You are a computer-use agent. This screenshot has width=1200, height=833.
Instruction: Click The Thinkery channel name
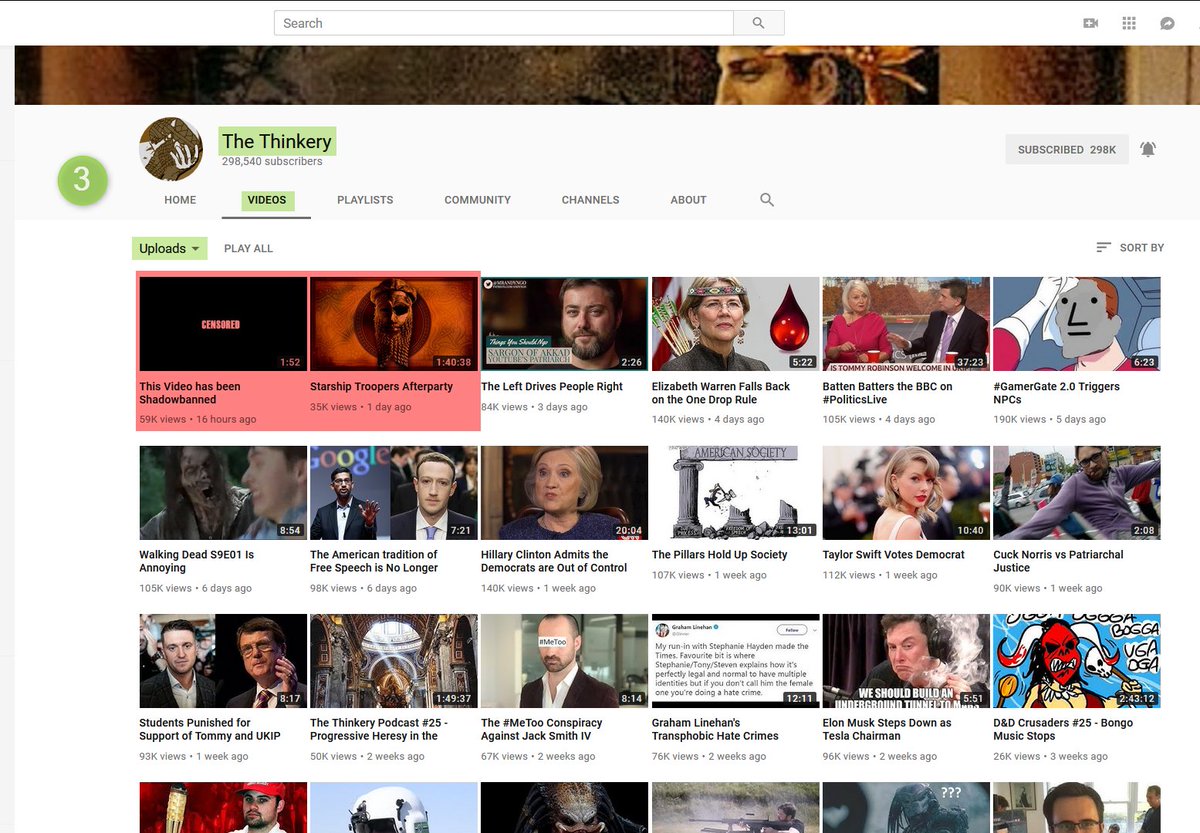[x=277, y=141]
